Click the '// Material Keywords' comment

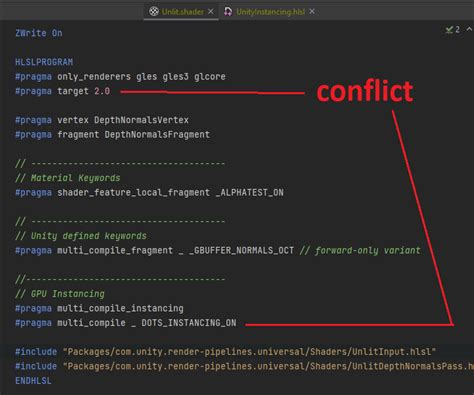68,178
